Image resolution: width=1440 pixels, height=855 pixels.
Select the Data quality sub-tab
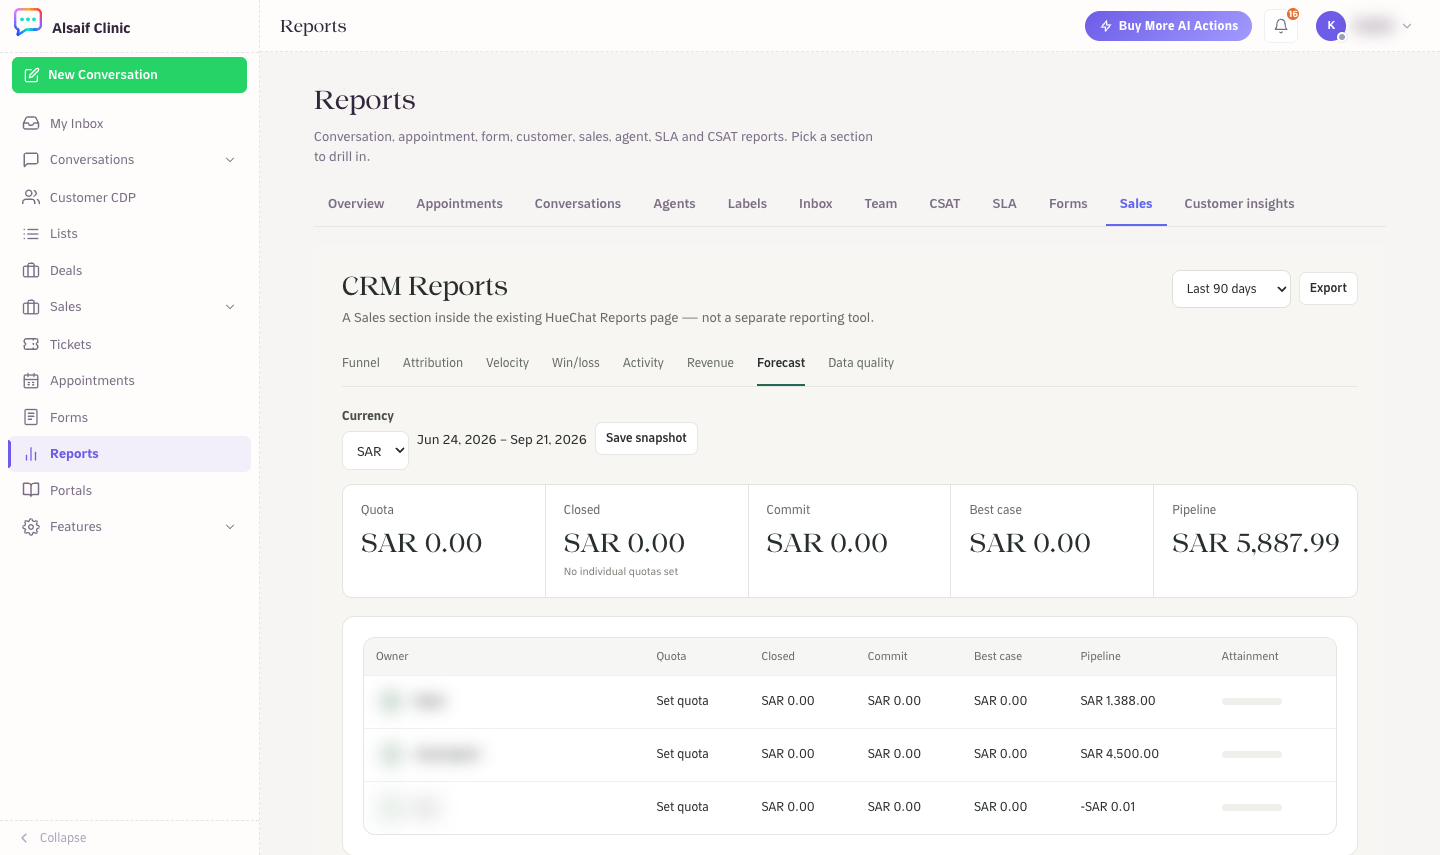[x=861, y=363]
